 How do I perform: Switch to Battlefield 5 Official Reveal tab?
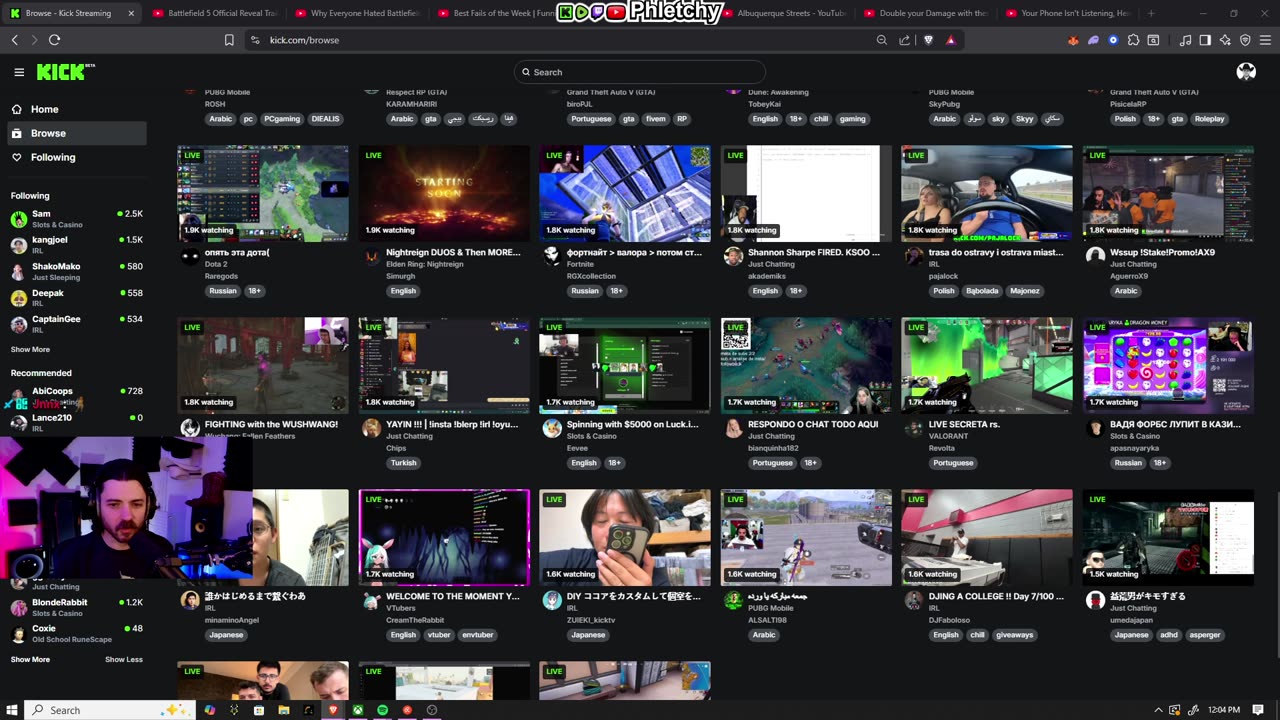pyautogui.click(x=216, y=13)
